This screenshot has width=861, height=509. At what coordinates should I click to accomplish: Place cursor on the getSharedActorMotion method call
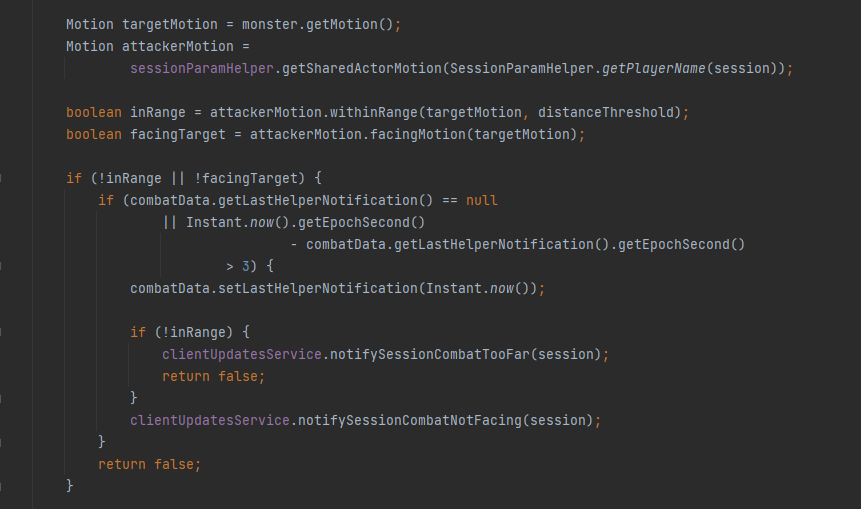pyautogui.click(x=362, y=69)
